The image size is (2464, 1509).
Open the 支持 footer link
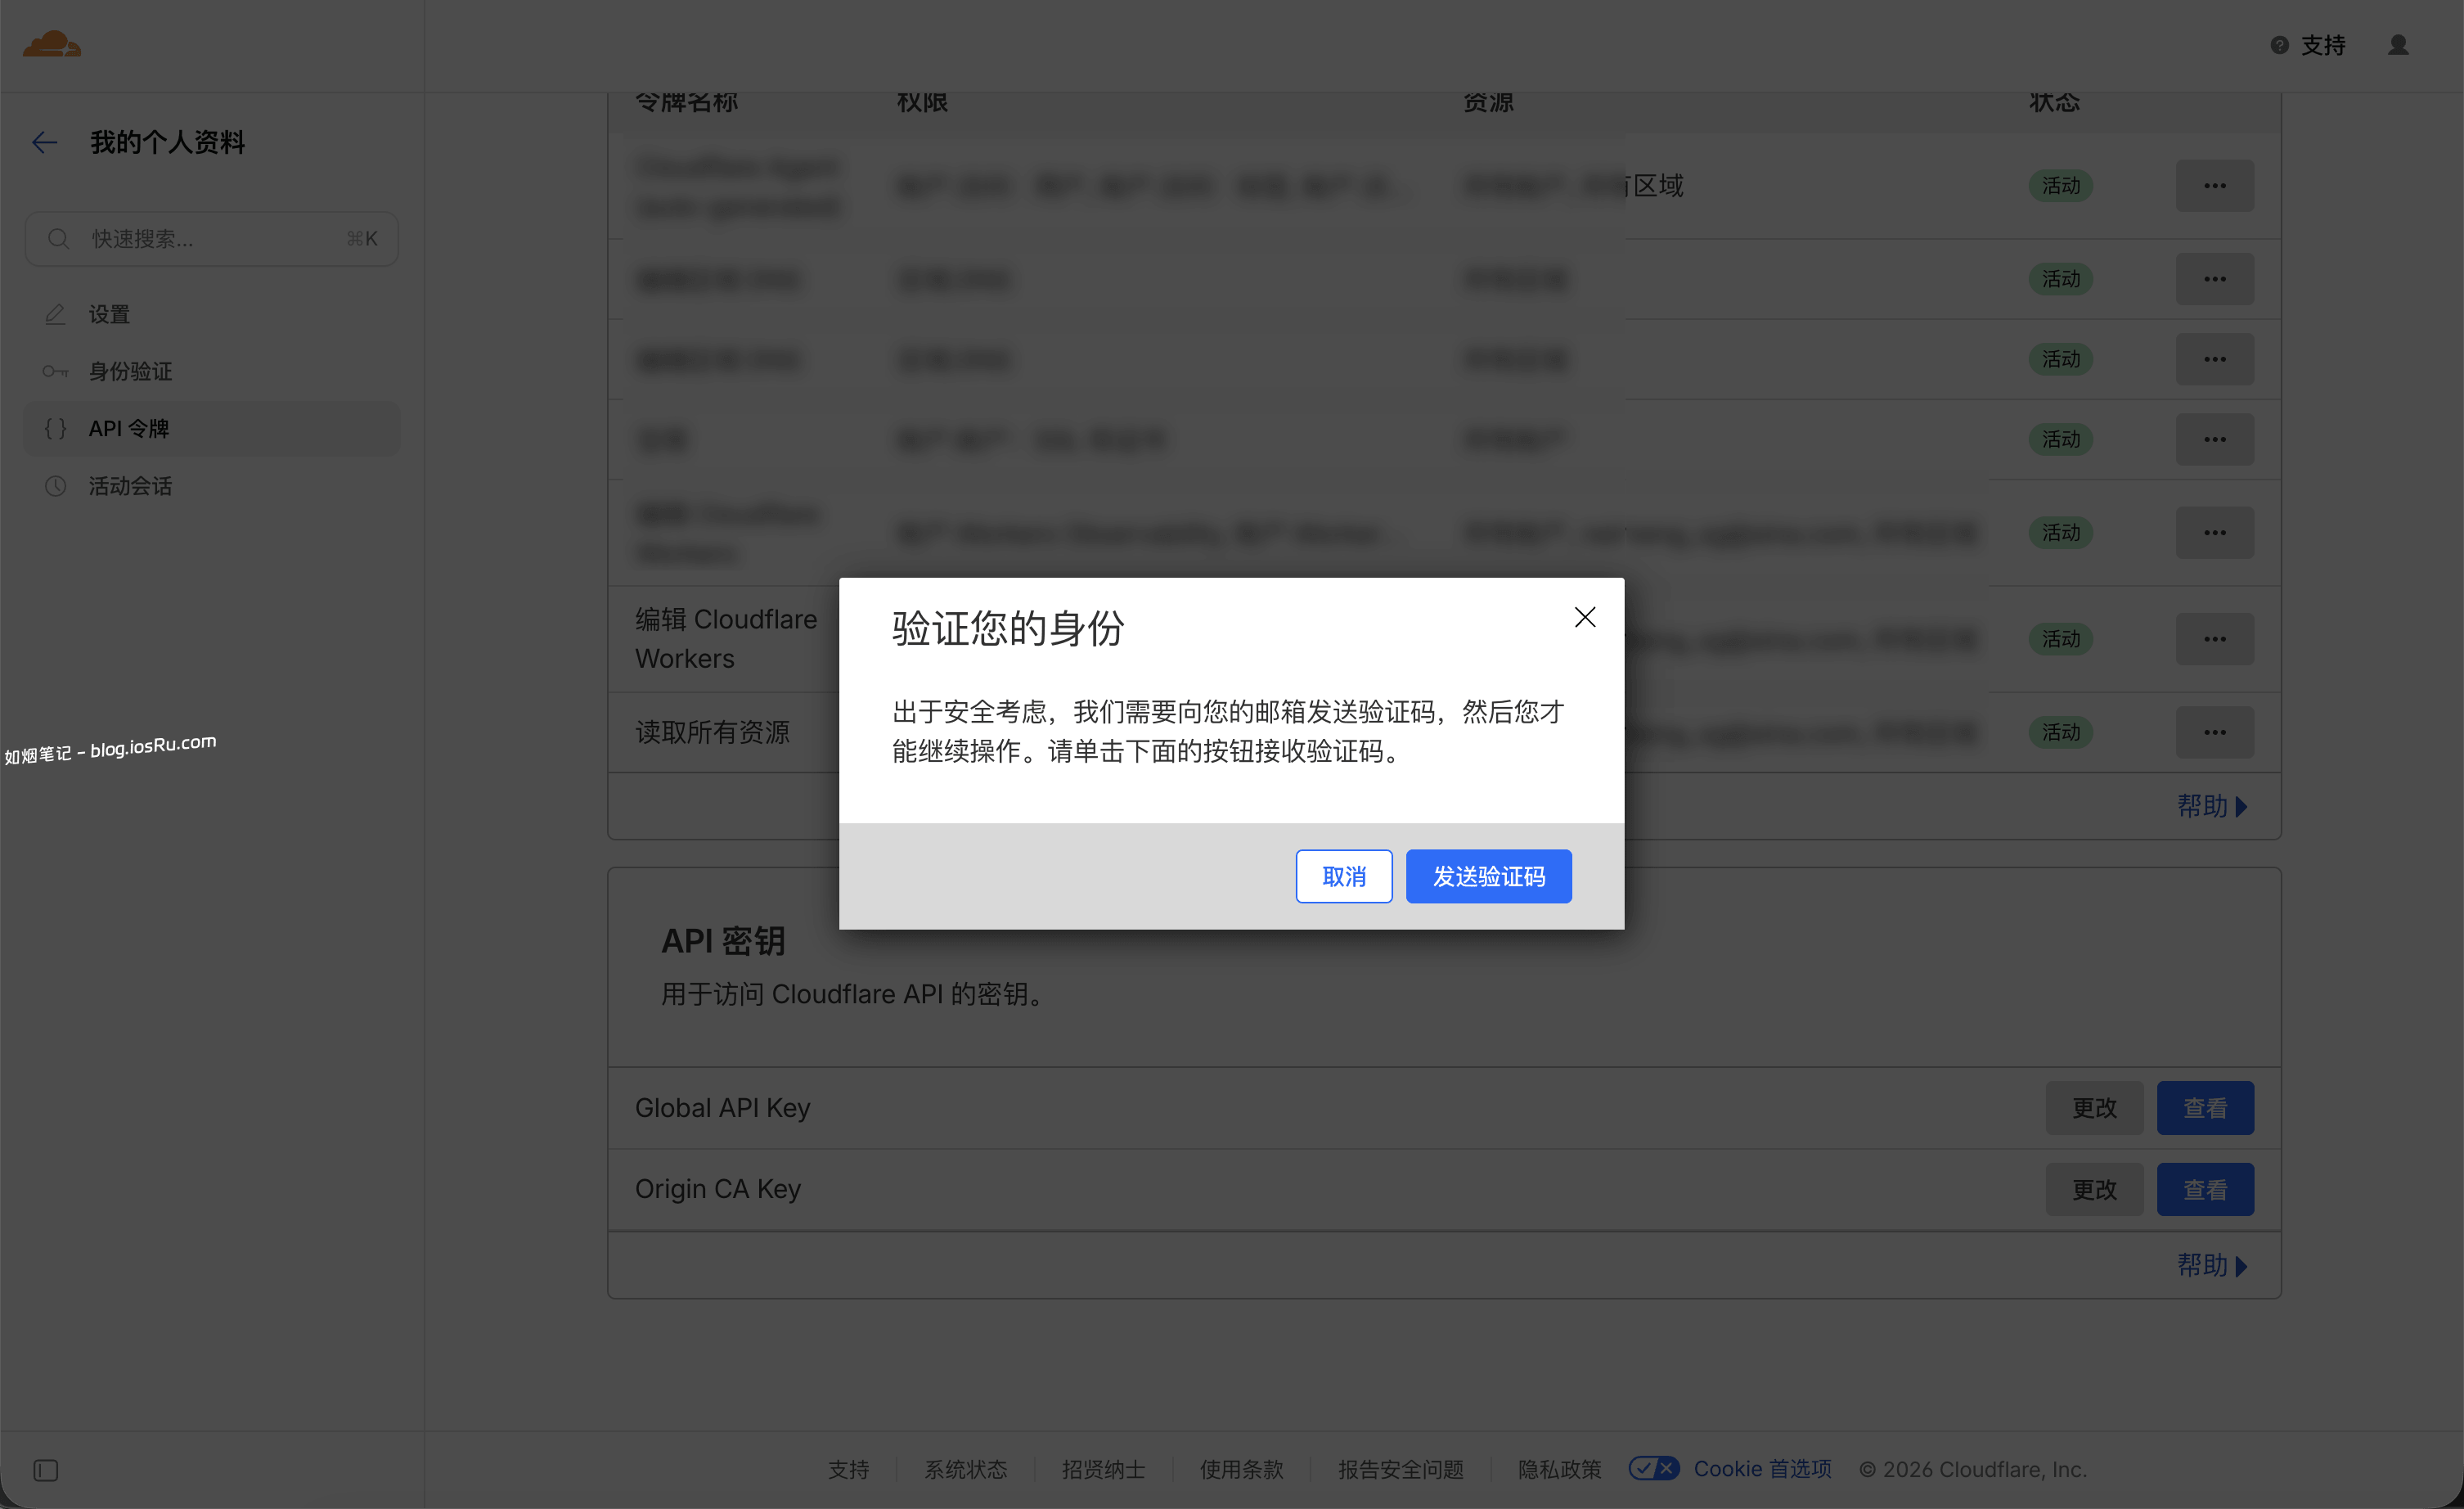[x=848, y=1470]
